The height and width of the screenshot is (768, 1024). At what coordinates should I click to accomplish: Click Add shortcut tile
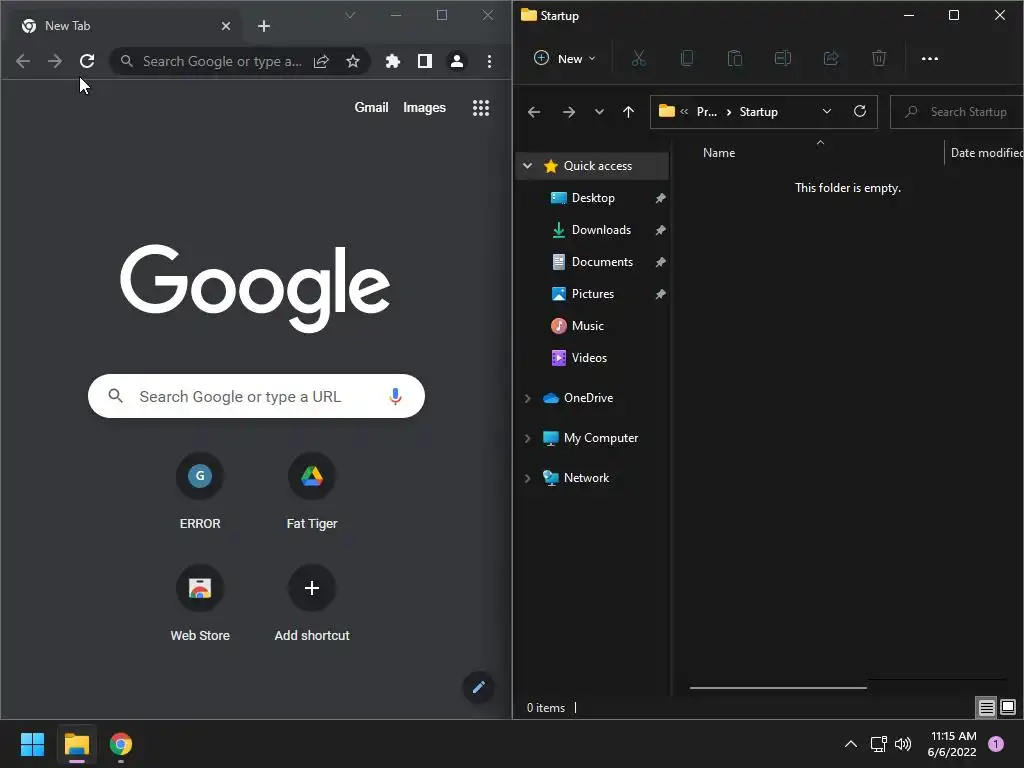[x=312, y=603]
